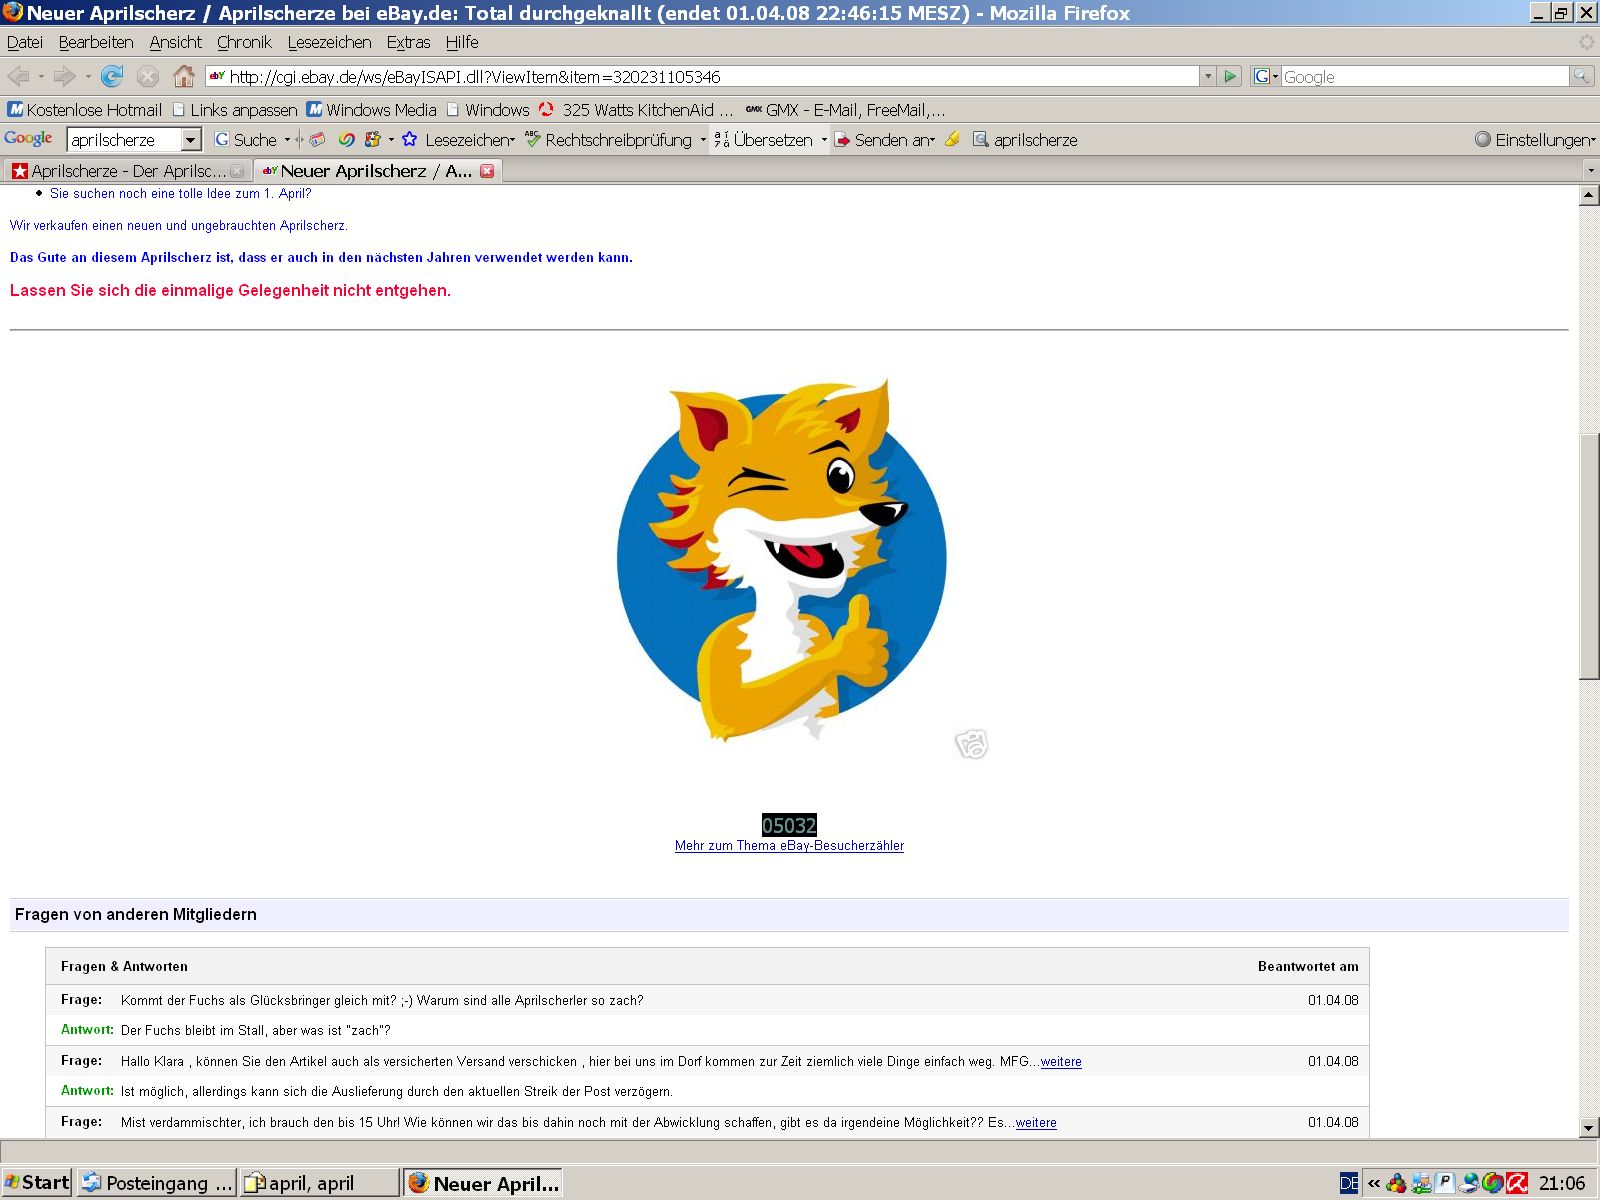
Task: Click the DE language indicator
Action: pos(1349,1183)
